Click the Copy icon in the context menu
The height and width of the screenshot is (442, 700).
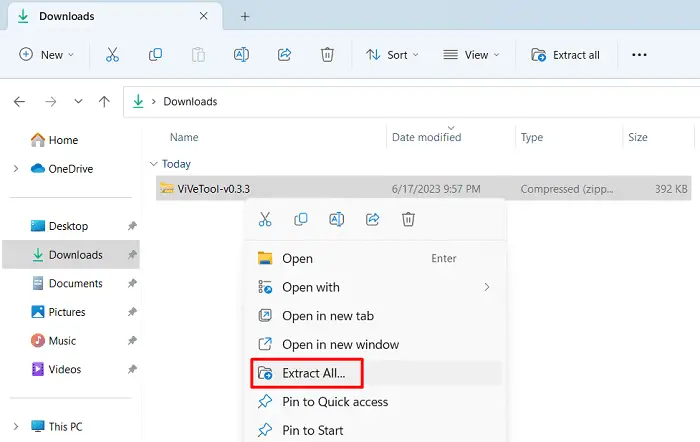[301, 219]
